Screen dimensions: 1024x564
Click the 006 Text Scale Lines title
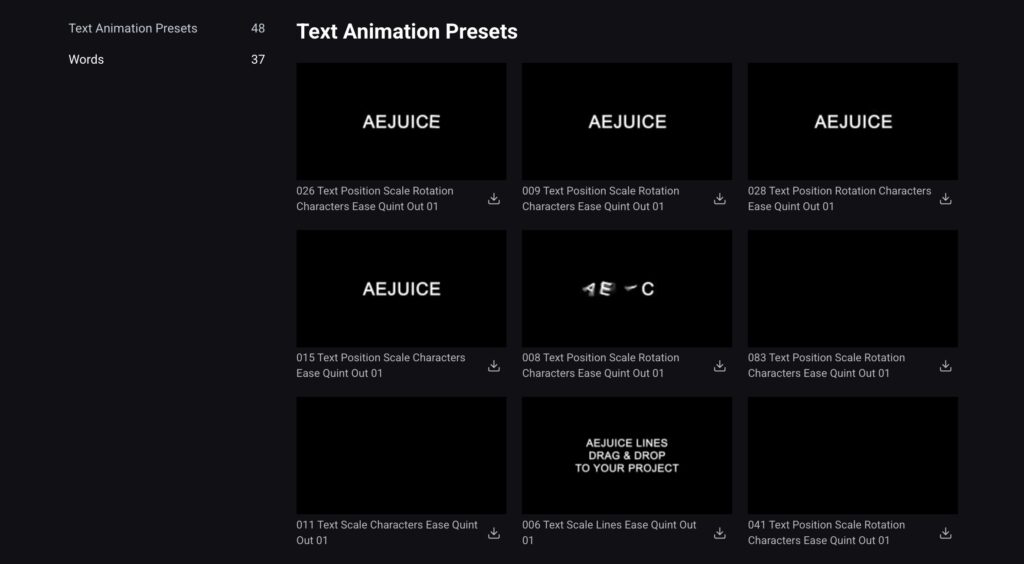(609, 532)
